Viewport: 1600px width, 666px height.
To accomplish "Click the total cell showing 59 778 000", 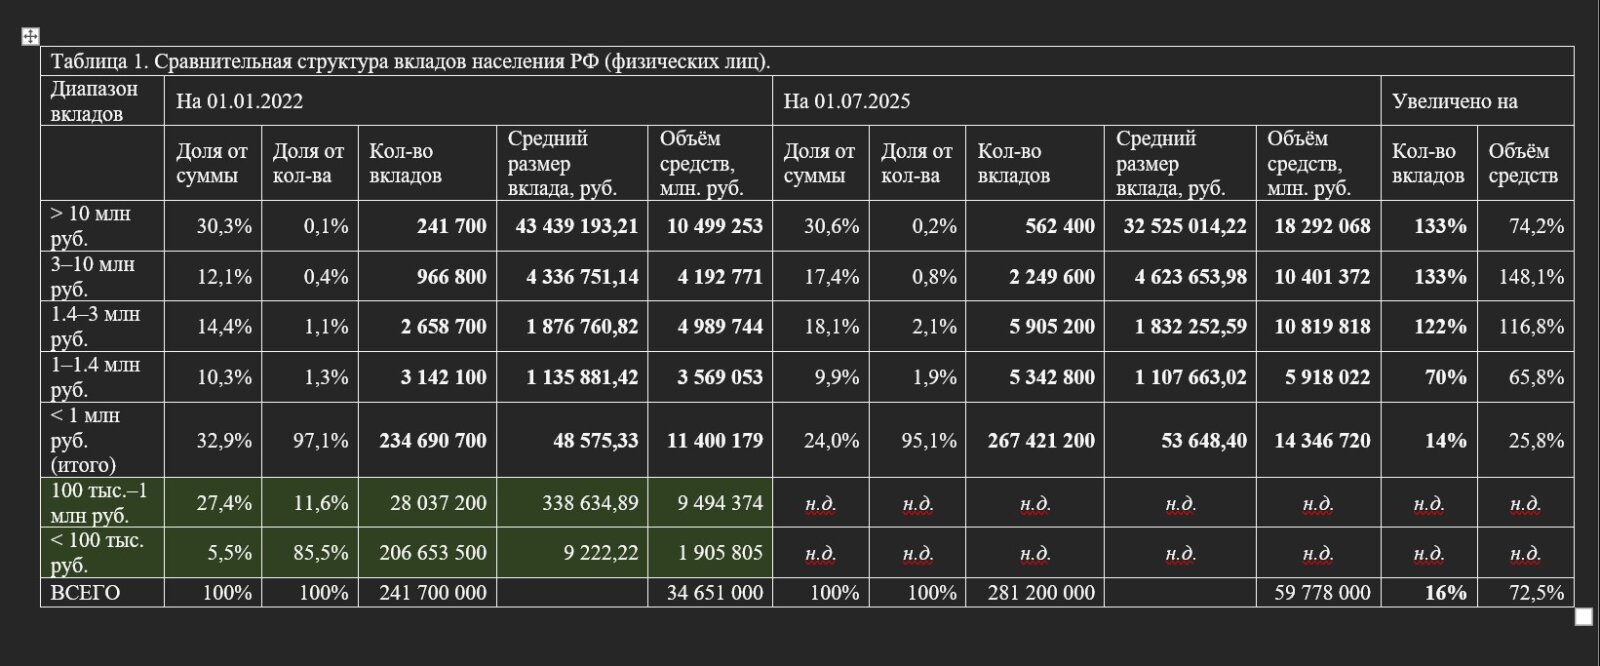I will coord(1322,592).
